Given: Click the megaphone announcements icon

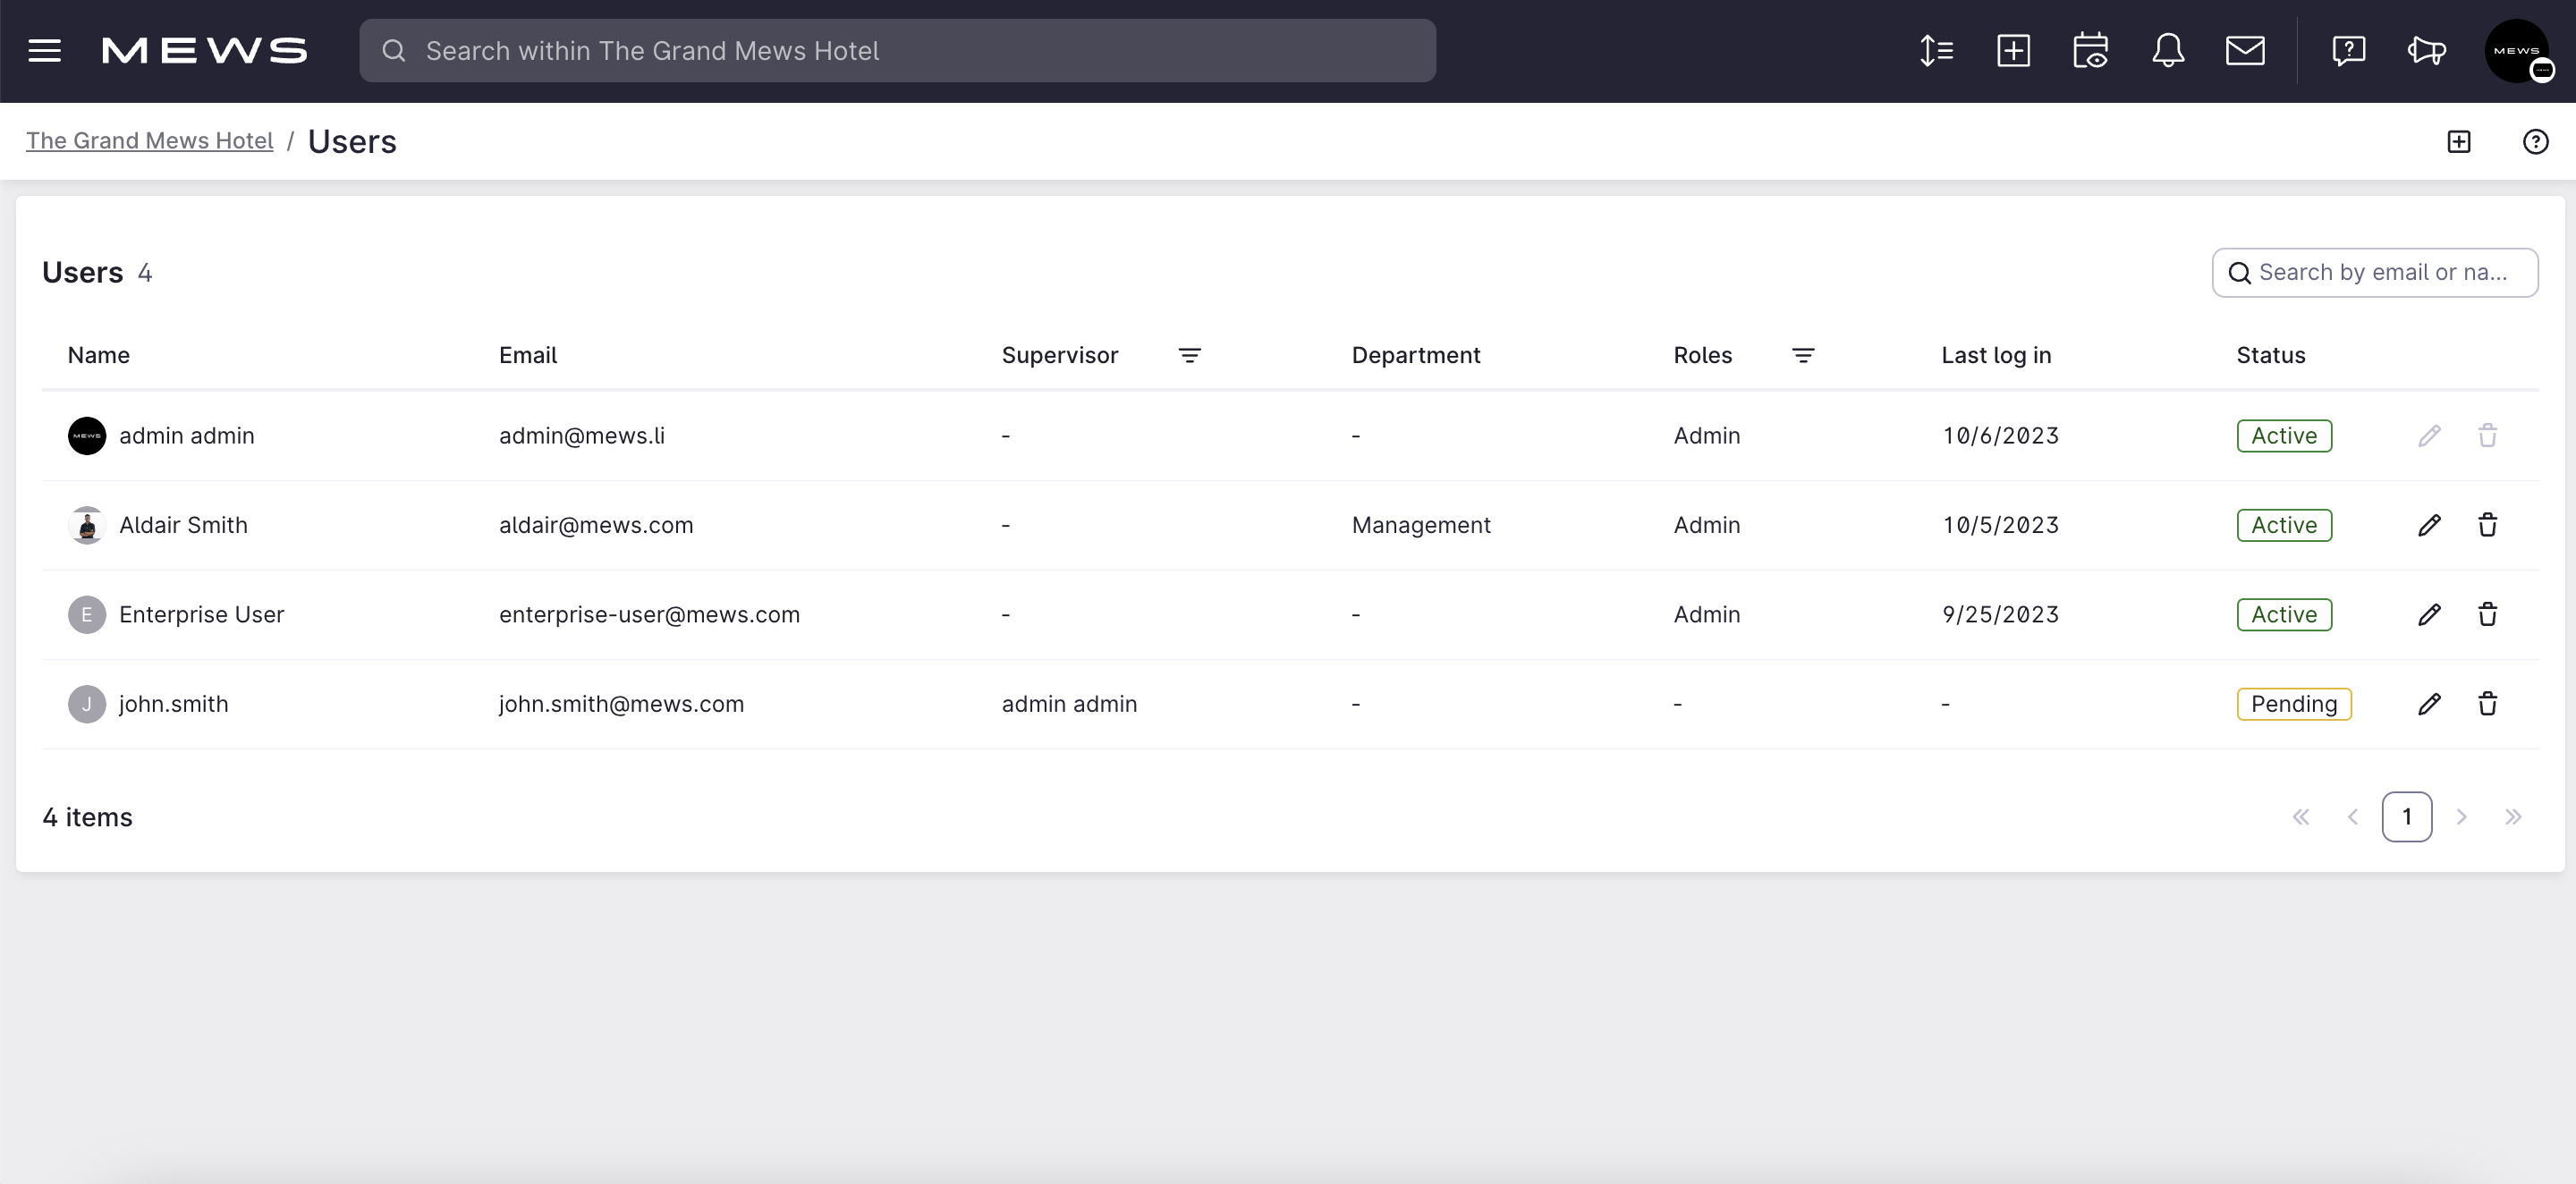Looking at the screenshot, I should click(2426, 51).
